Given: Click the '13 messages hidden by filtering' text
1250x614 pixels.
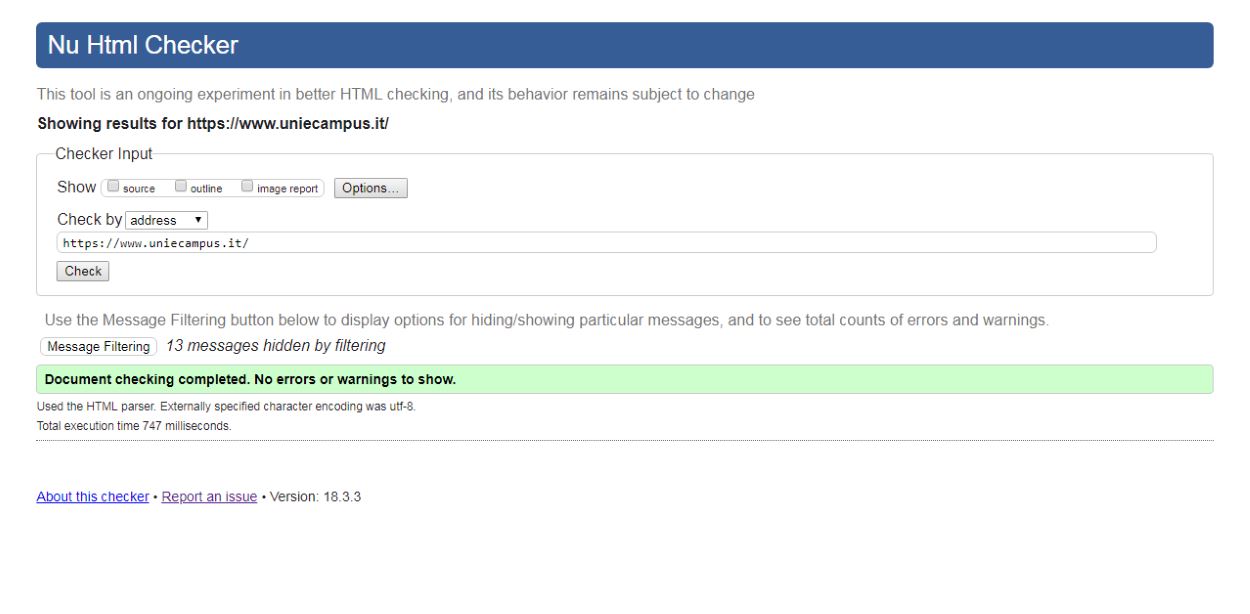Looking at the screenshot, I should click(x=276, y=346).
